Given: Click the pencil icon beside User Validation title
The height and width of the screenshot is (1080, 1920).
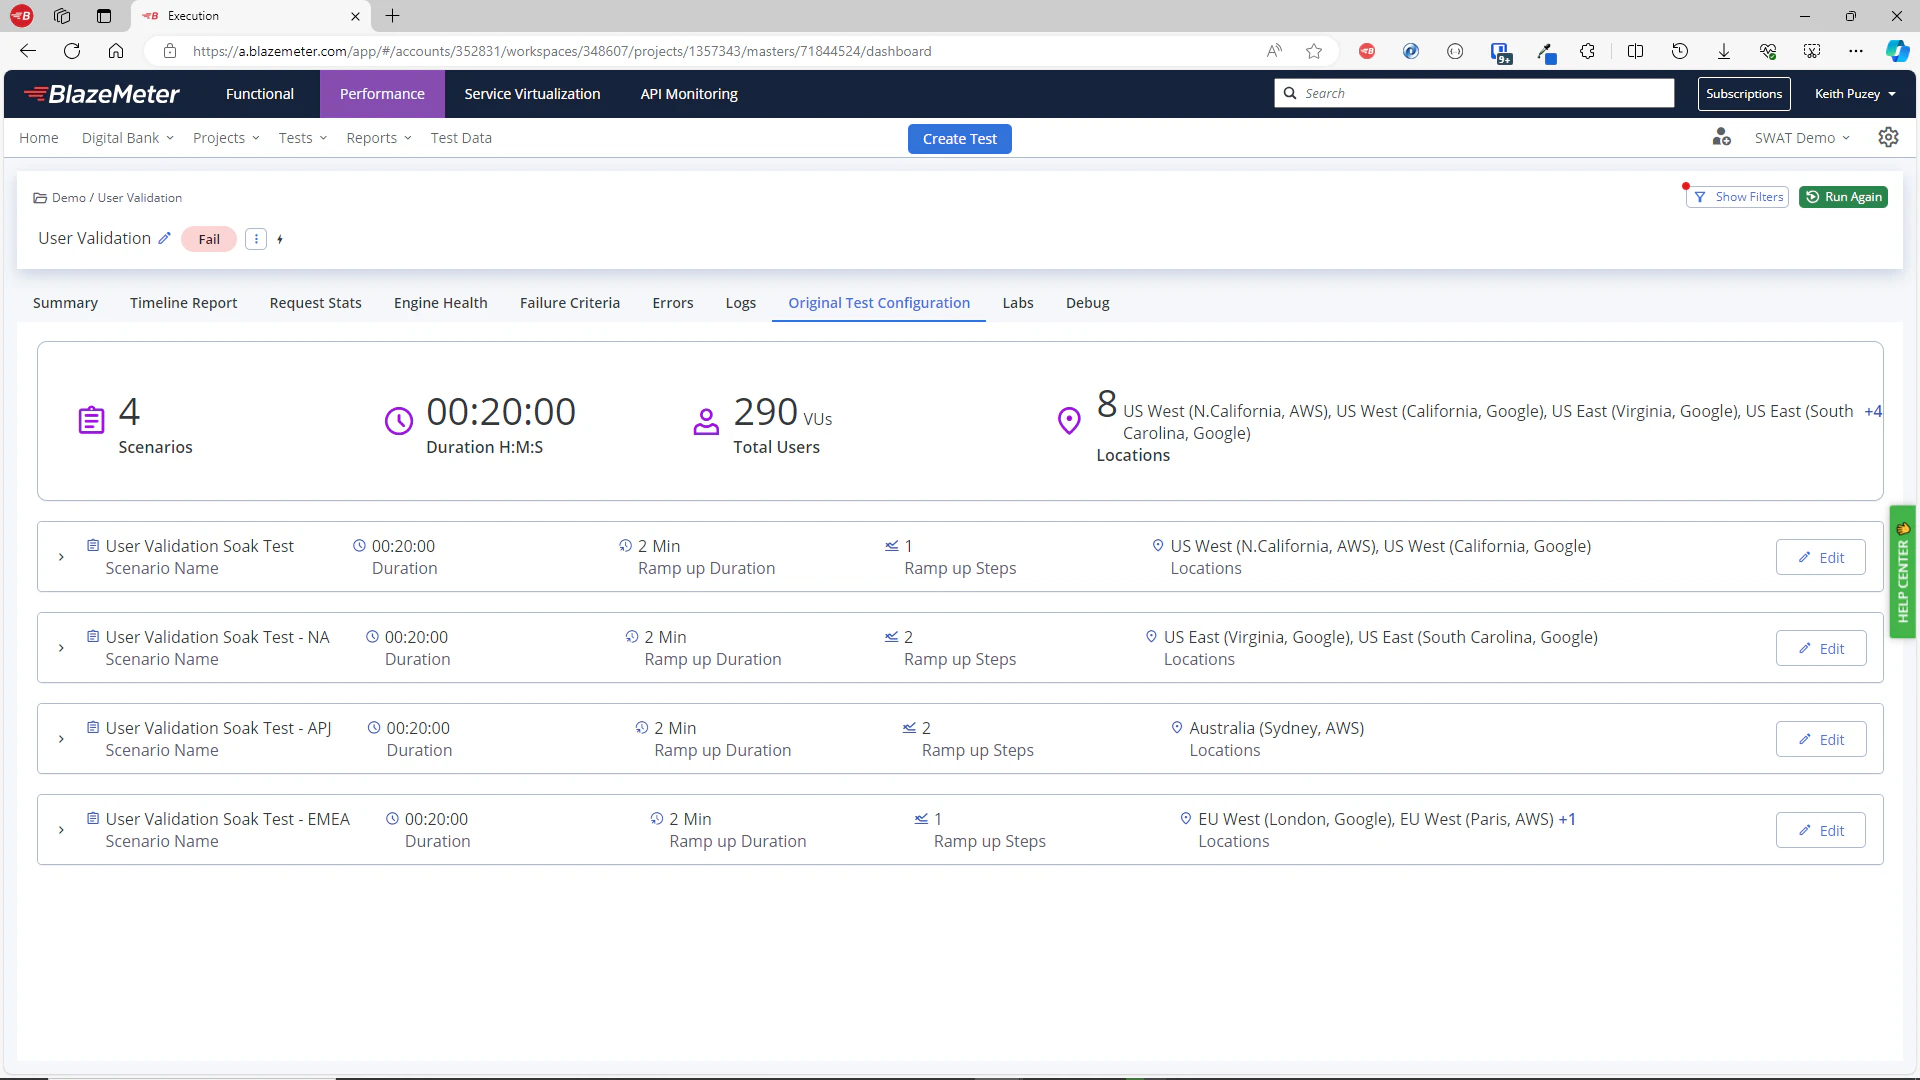Looking at the screenshot, I should coord(165,238).
